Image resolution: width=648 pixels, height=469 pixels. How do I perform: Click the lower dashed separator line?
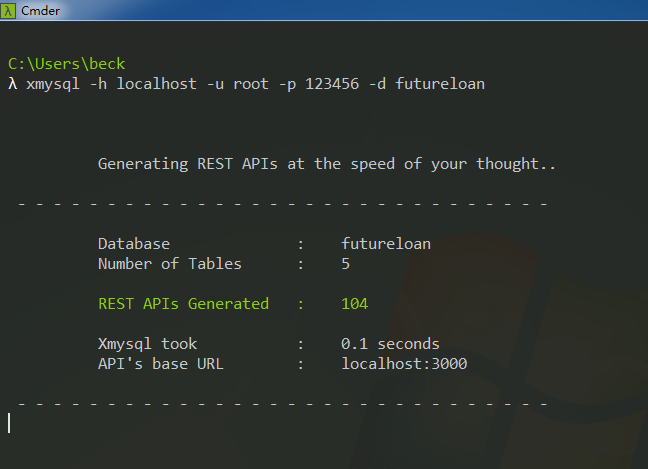click(282, 403)
